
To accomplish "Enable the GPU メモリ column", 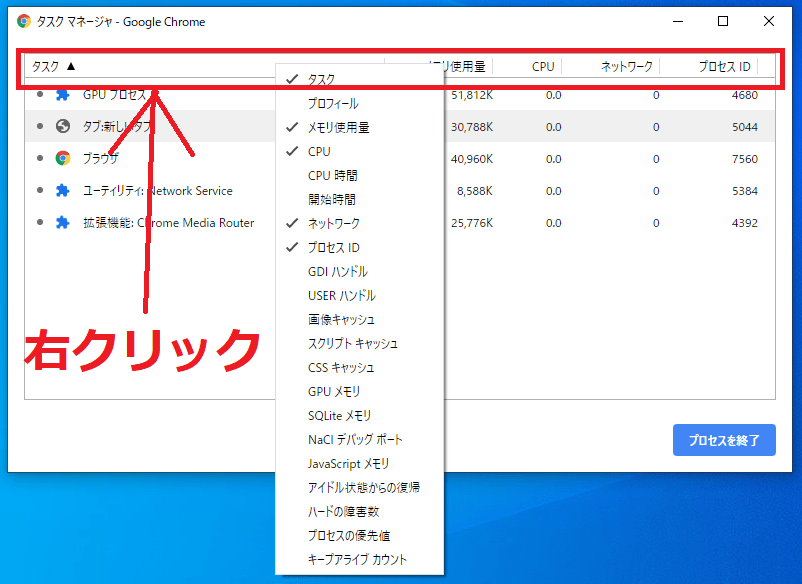I will click(360, 392).
